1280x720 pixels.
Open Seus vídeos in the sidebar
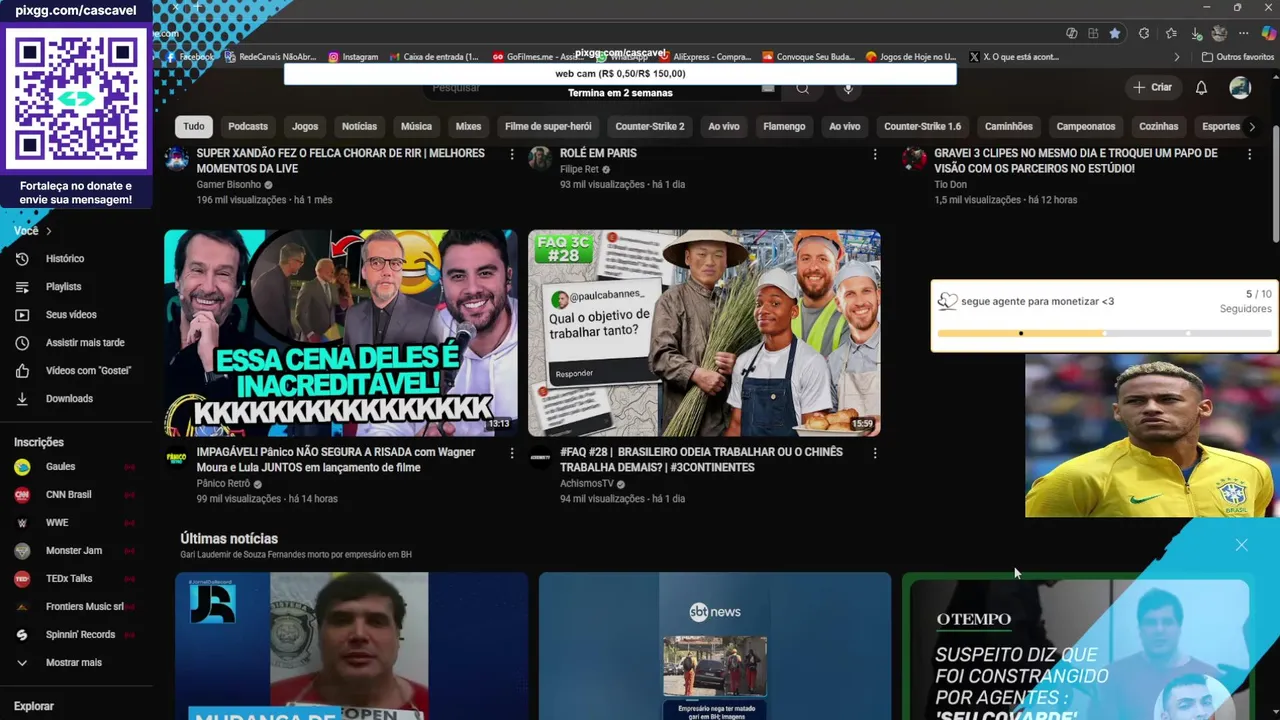point(71,315)
